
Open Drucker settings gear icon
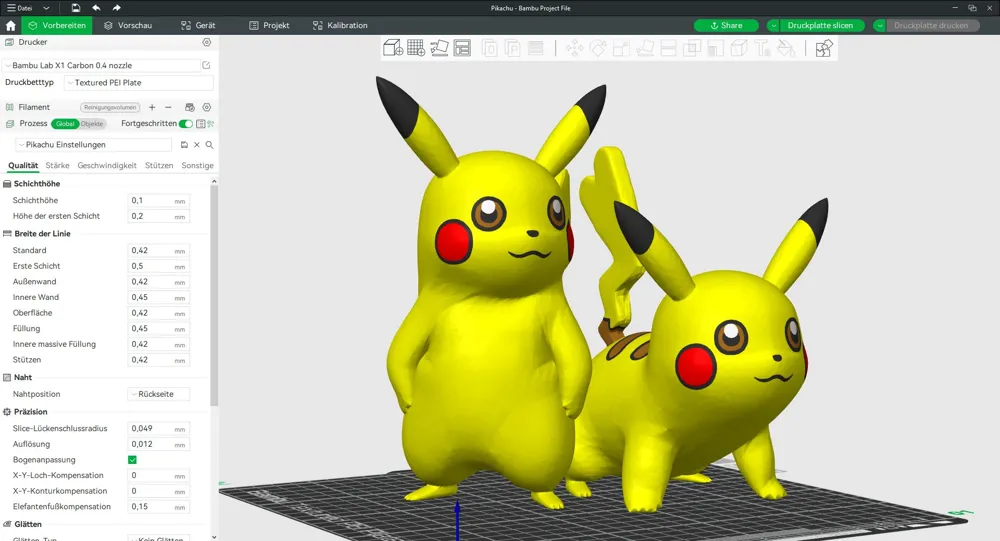(x=207, y=42)
